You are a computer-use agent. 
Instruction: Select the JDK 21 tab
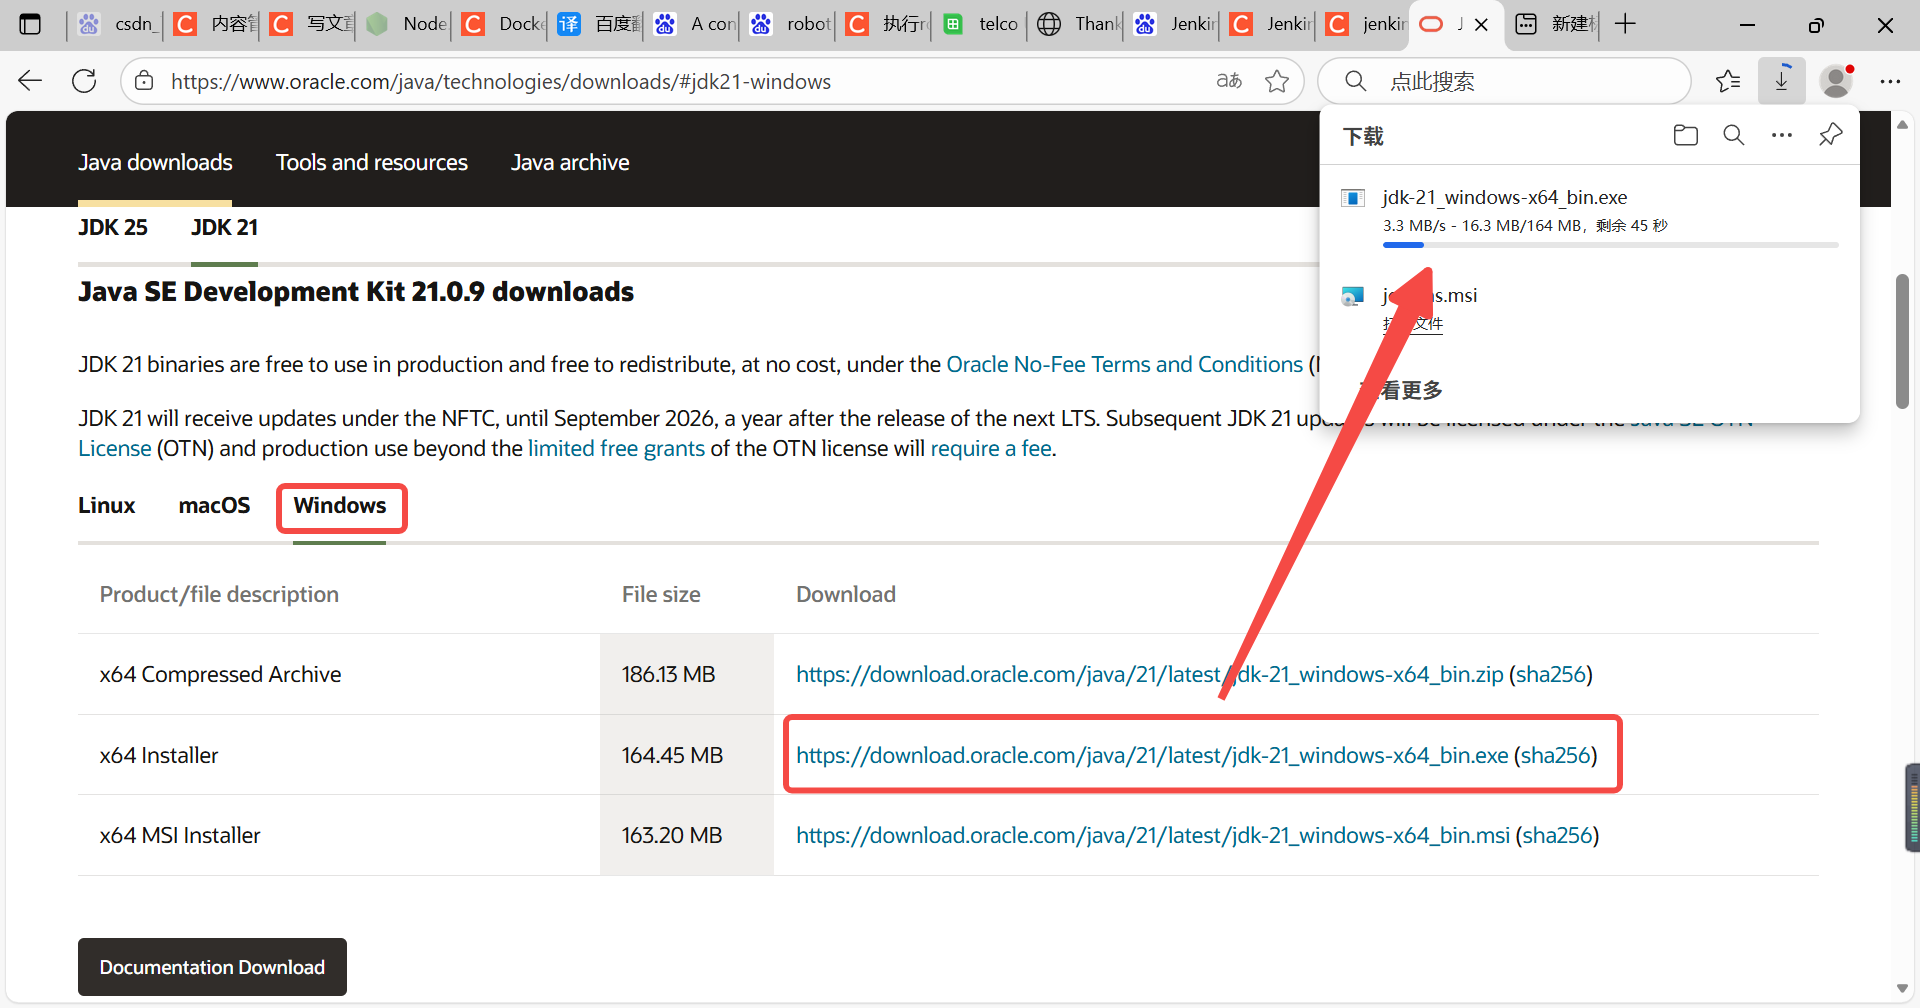224,227
